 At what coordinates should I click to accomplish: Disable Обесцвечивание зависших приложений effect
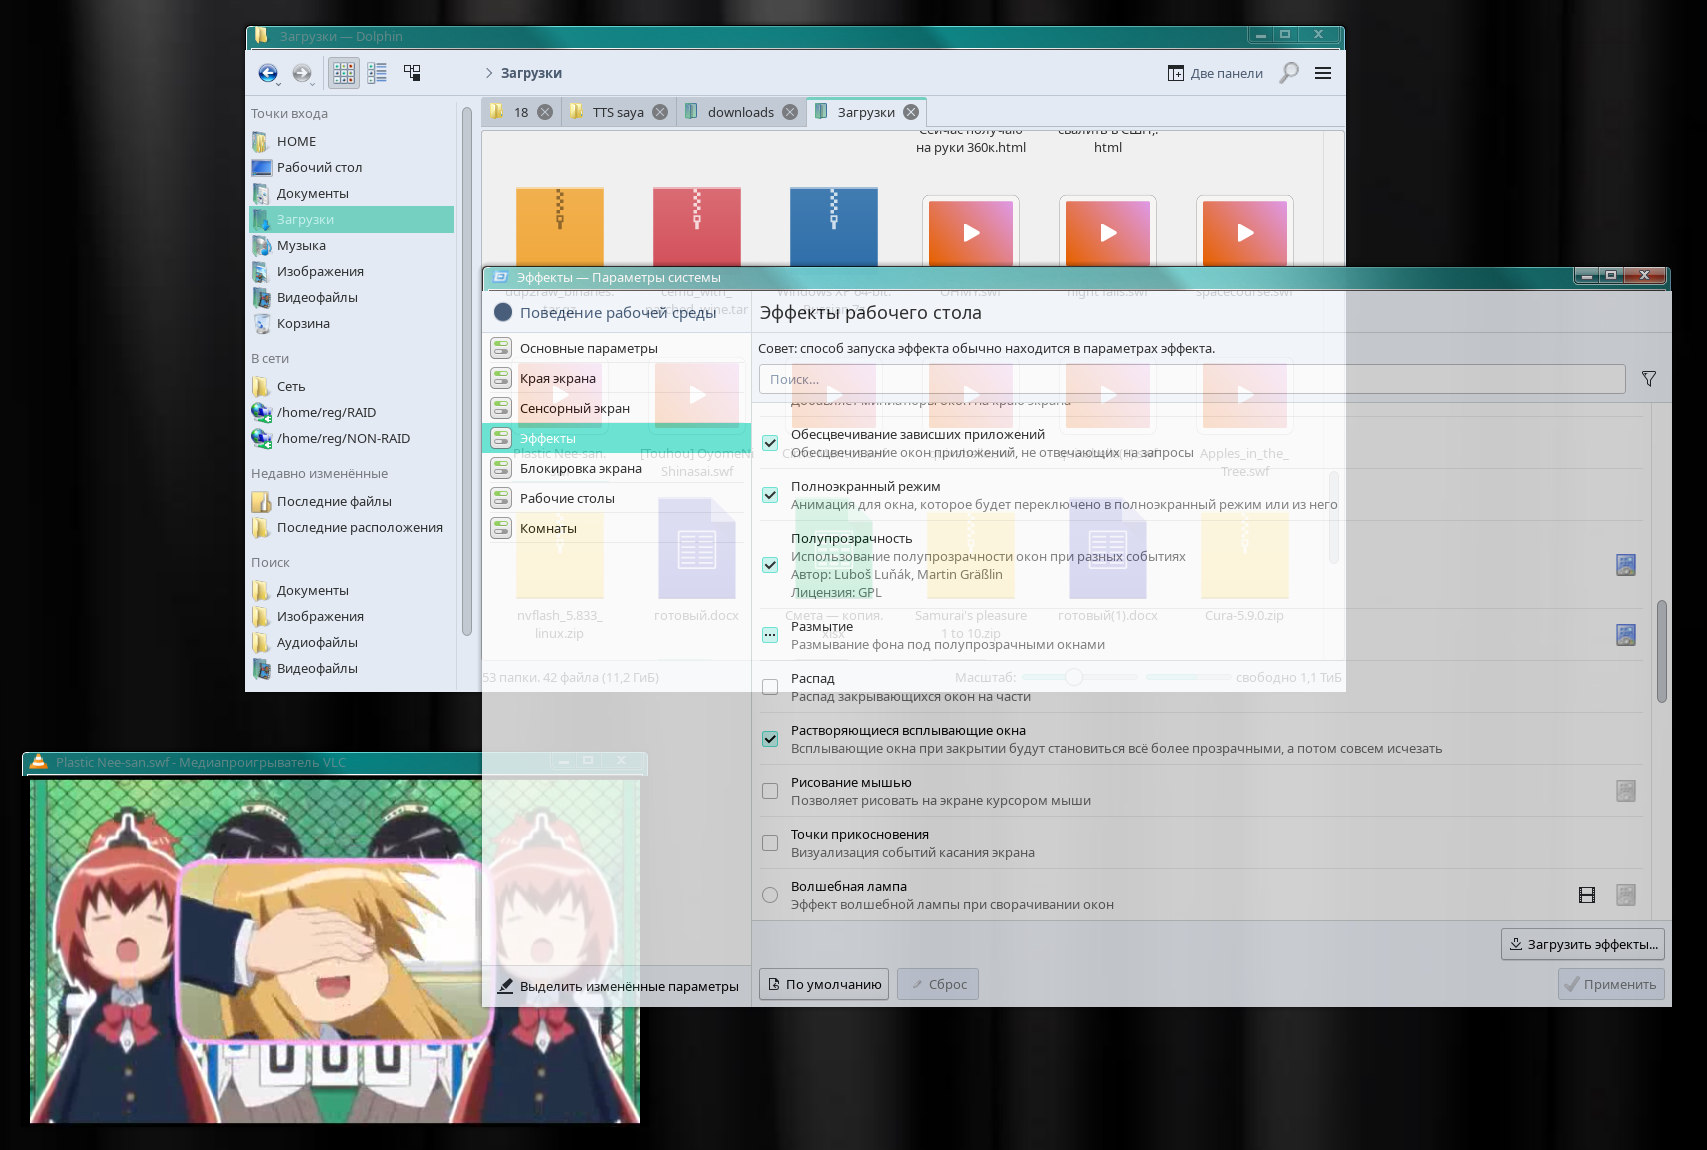[x=770, y=443]
